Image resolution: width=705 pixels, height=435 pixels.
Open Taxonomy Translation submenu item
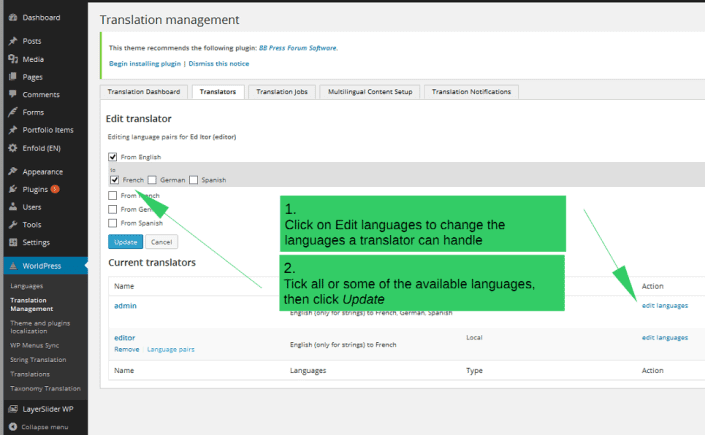pyautogui.click(x=45, y=389)
